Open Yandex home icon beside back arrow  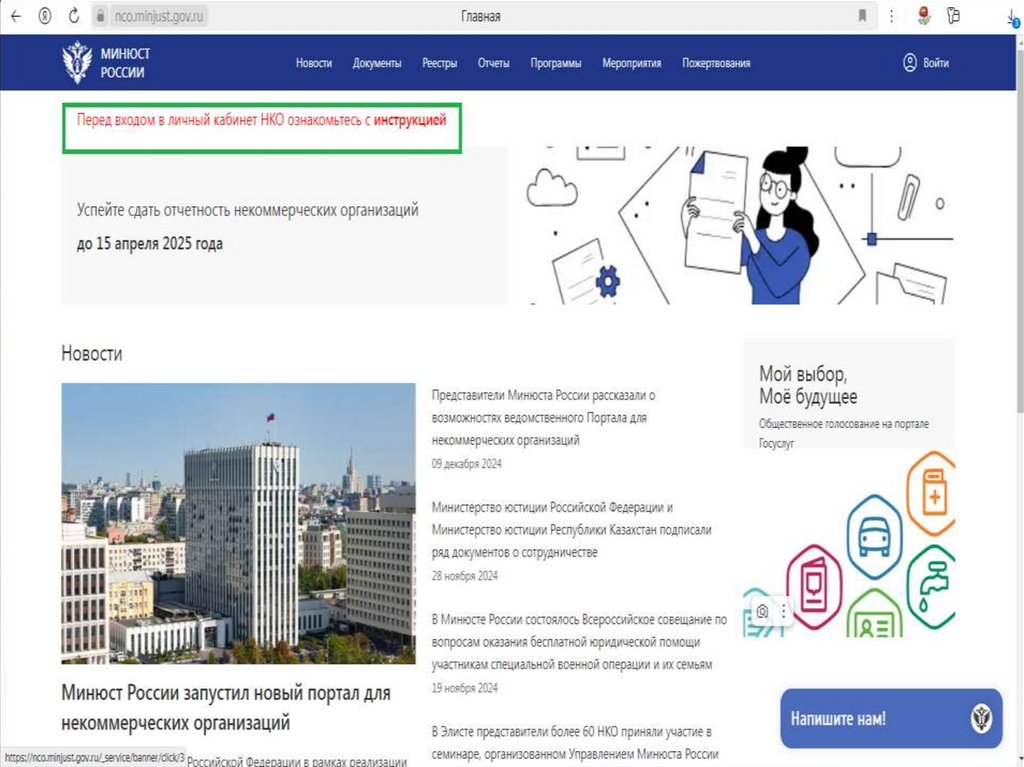44,16
